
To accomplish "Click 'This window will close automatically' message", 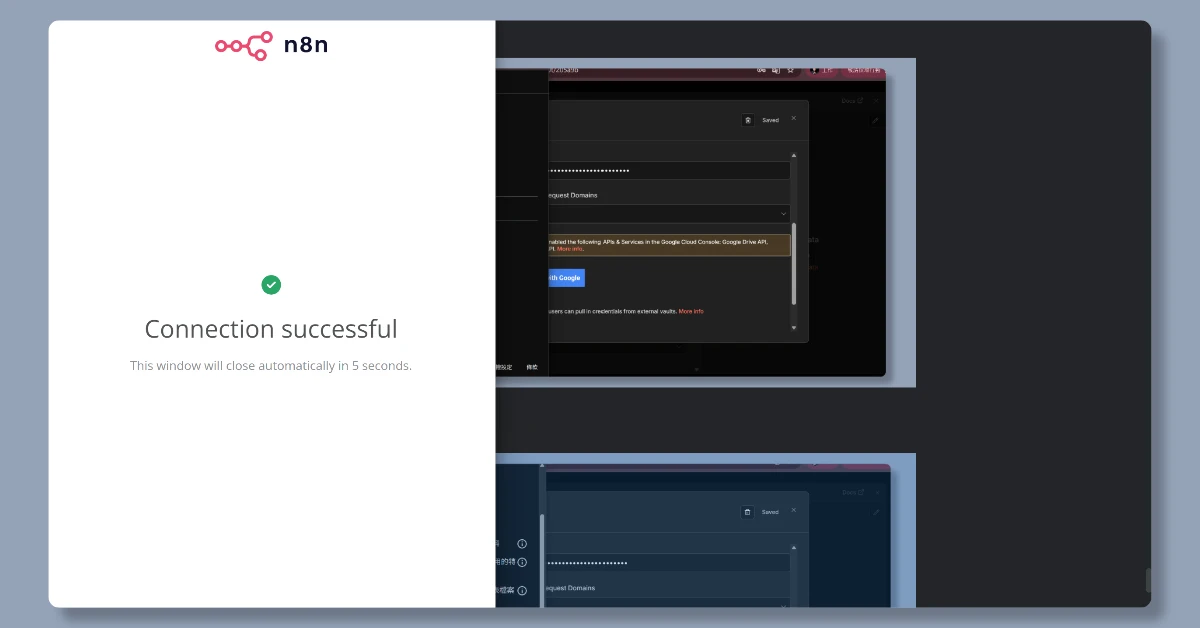I will point(271,366).
